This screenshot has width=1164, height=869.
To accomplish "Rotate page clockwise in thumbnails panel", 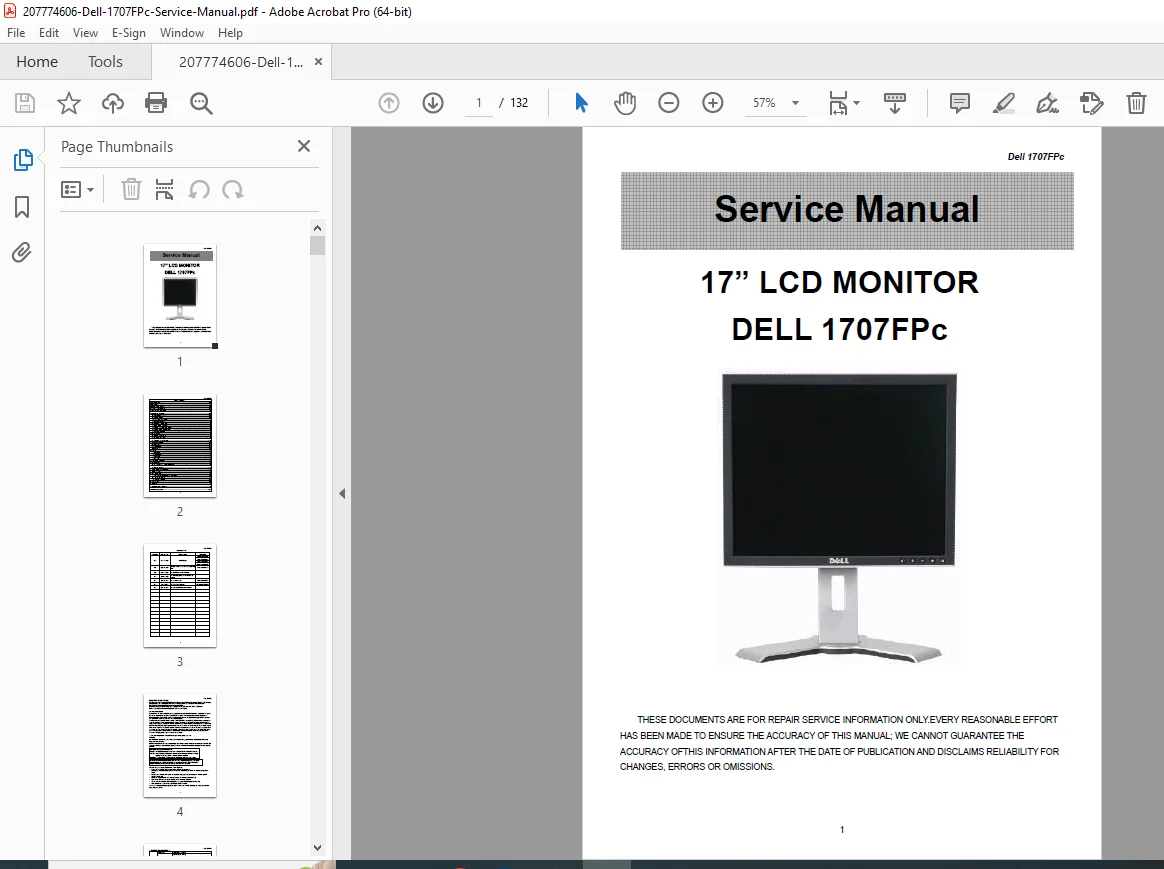I will (x=232, y=190).
